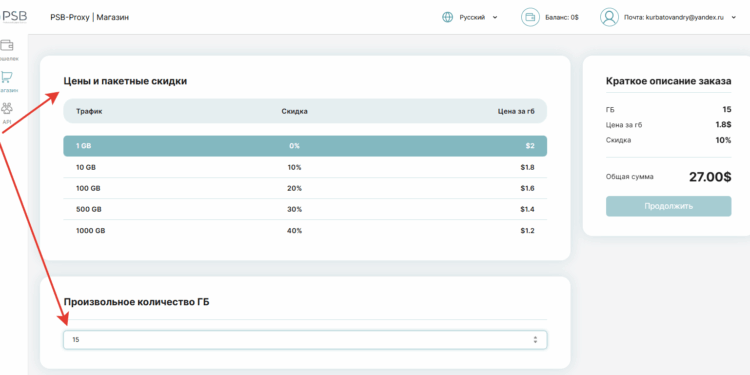
Task: Expand the account email dropdown chevron
Action: [734, 17]
